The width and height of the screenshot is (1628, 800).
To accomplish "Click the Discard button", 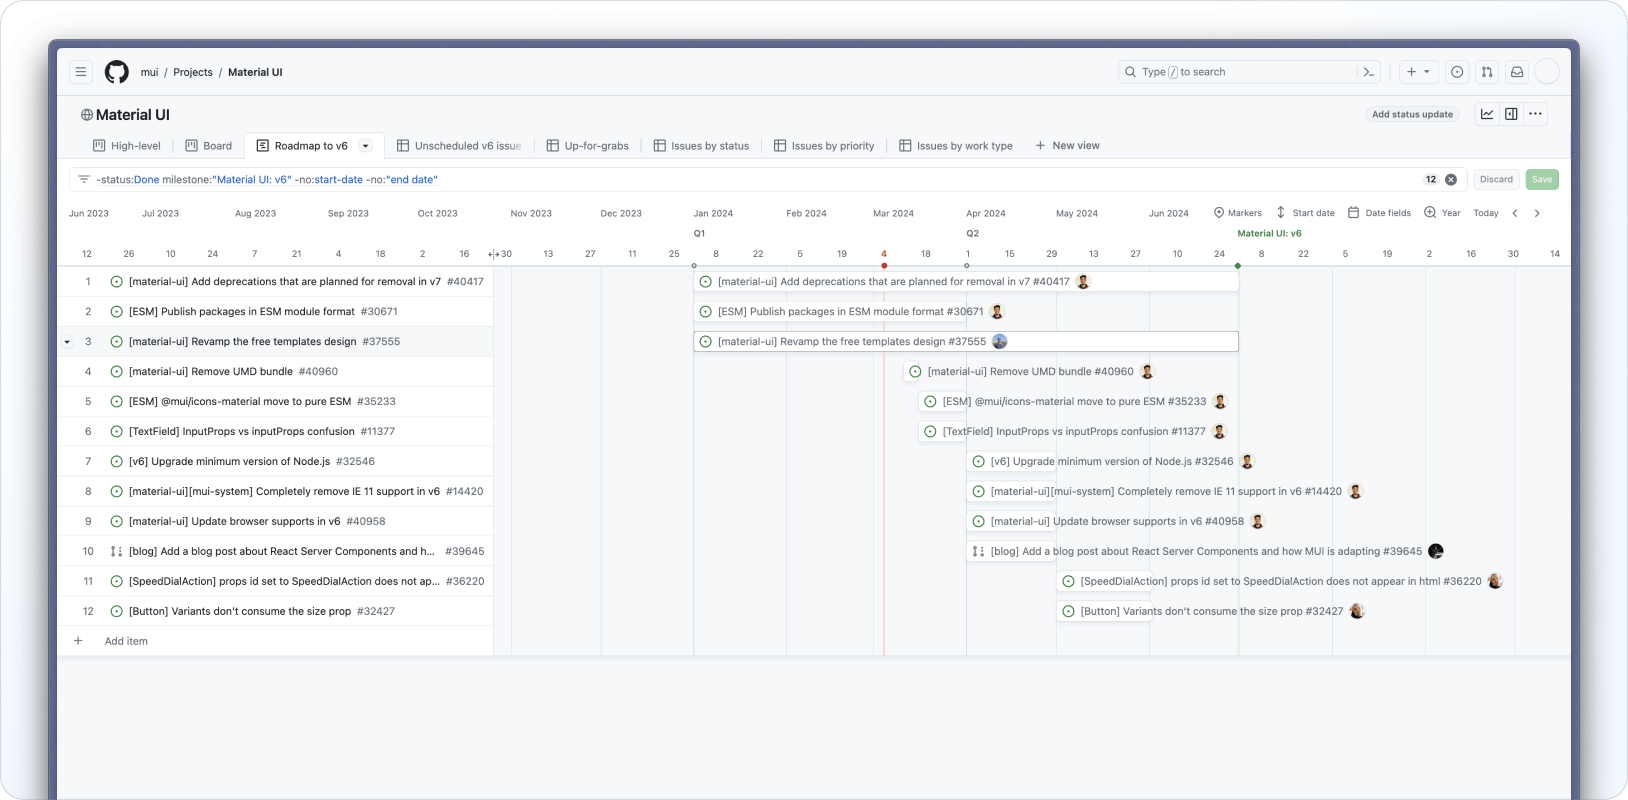I will (1496, 180).
